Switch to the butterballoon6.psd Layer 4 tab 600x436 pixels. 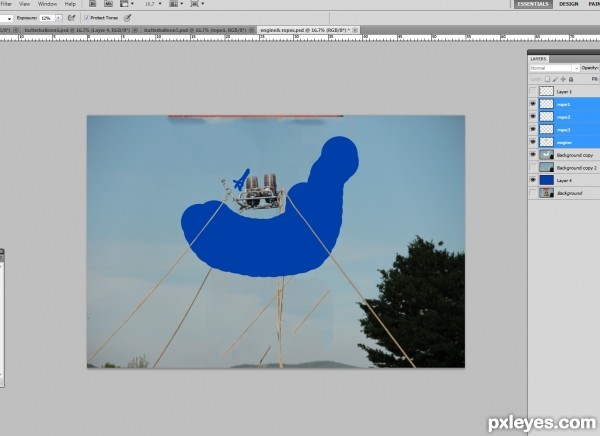77,30
